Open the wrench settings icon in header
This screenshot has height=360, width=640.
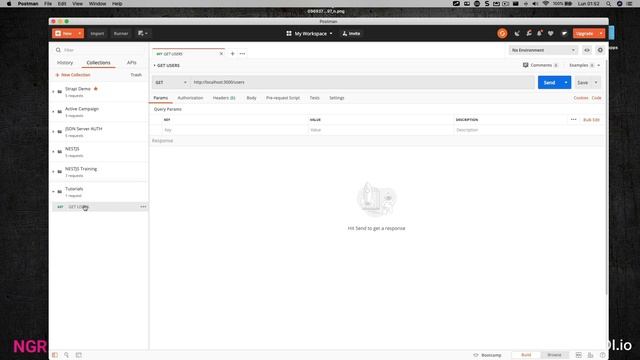(529, 33)
